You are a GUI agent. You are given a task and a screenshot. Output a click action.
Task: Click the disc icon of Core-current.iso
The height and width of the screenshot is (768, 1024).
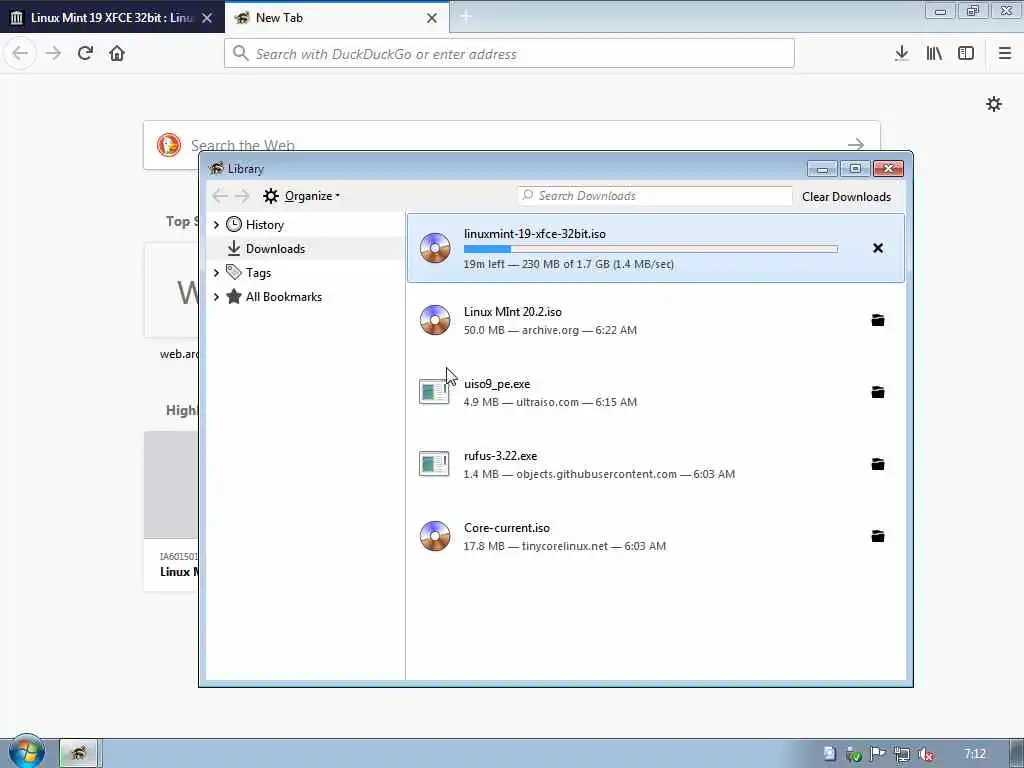(435, 536)
